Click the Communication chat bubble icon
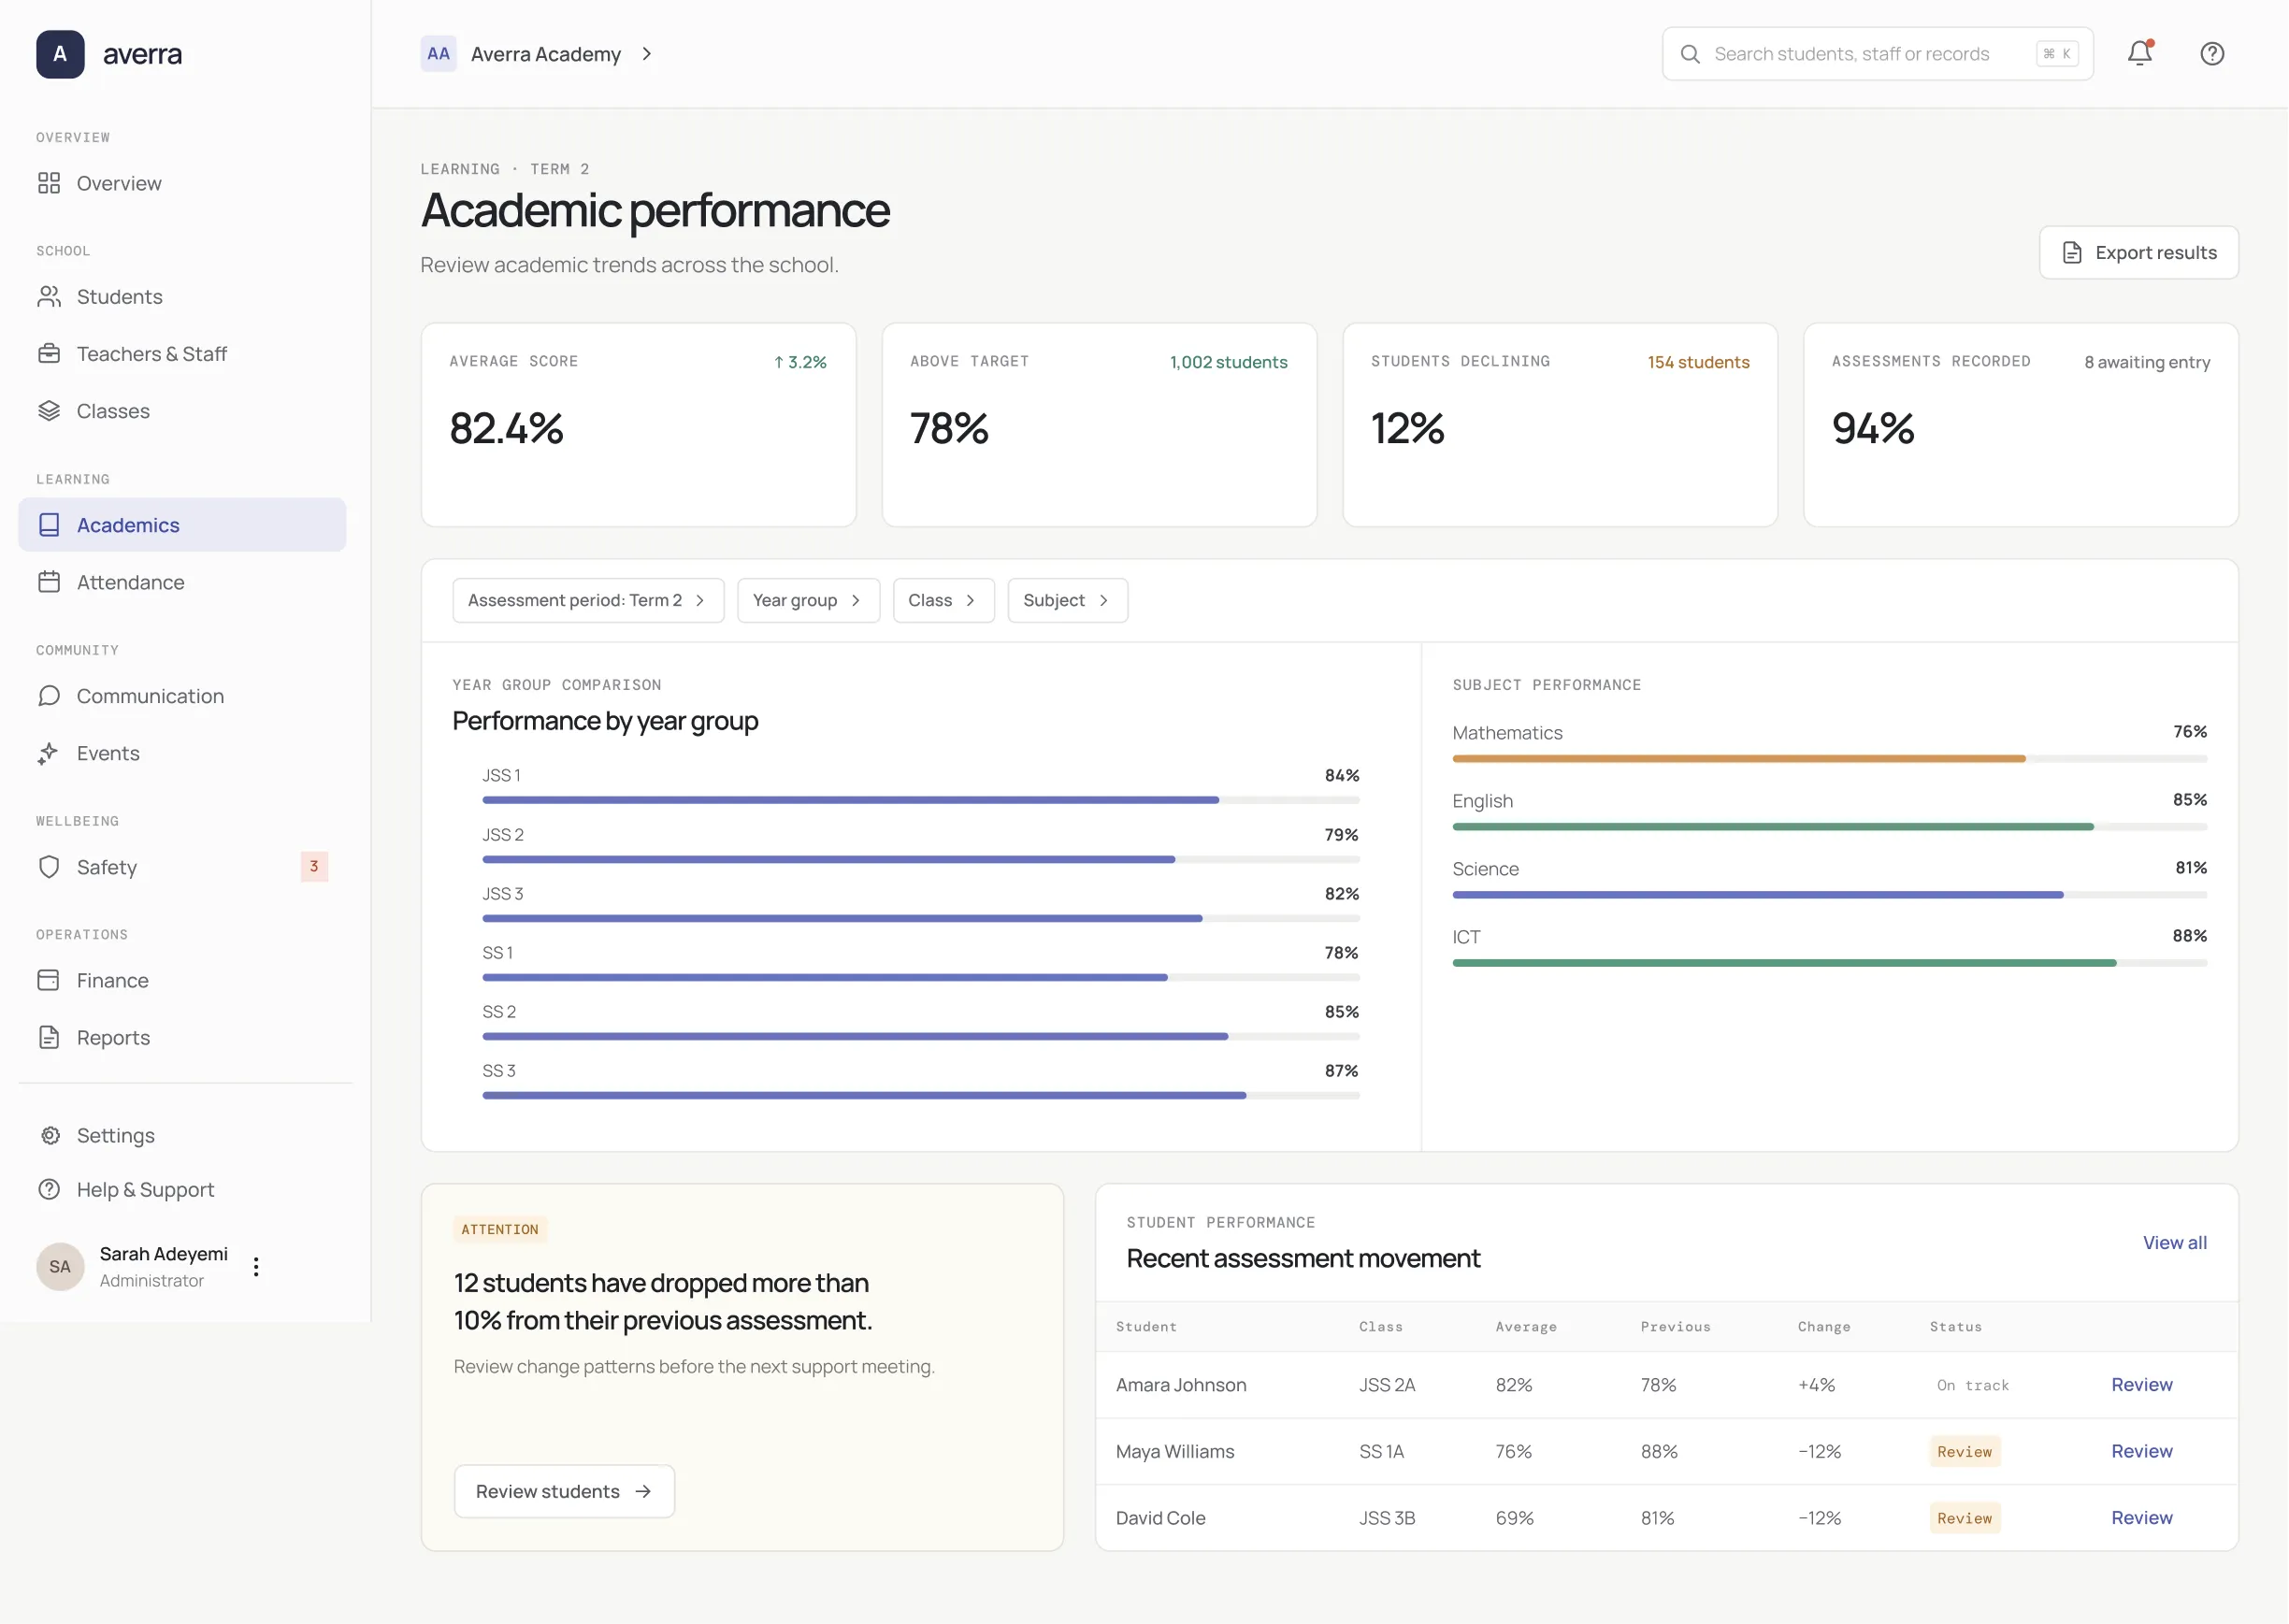2289x1624 pixels. click(x=49, y=696)
